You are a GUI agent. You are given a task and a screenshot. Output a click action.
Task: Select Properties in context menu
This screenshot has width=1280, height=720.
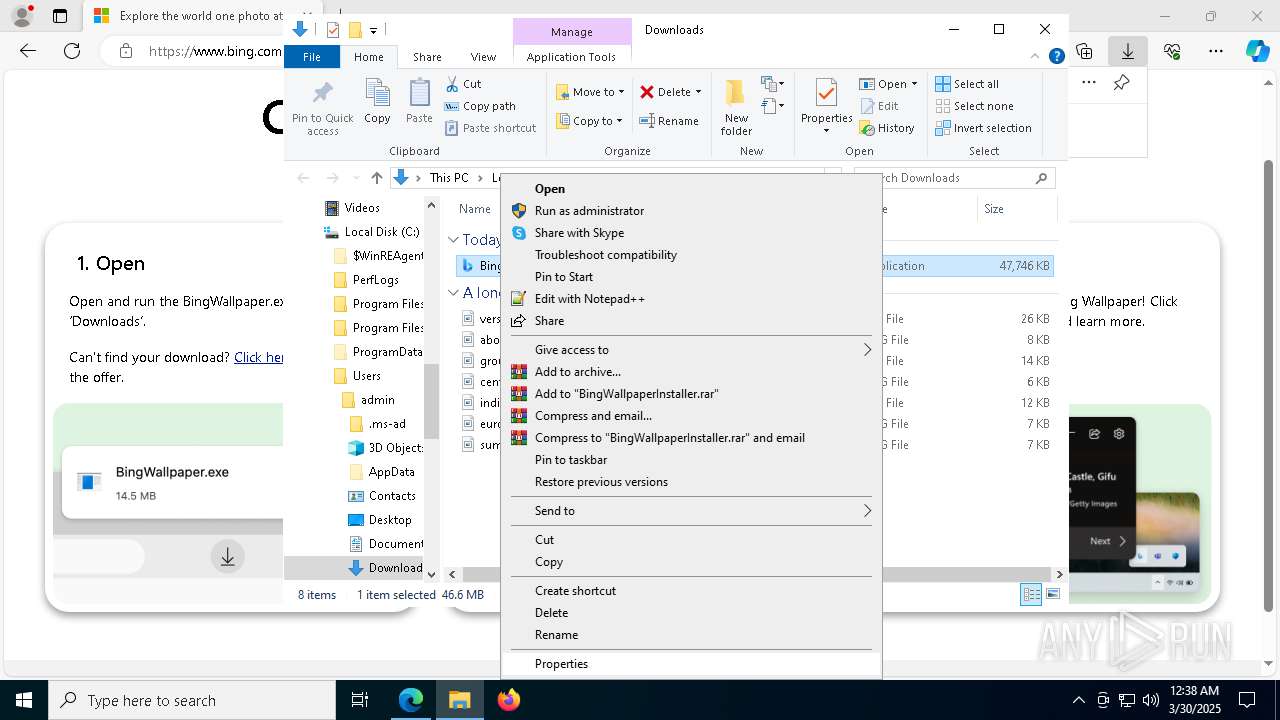pos(691,664)
